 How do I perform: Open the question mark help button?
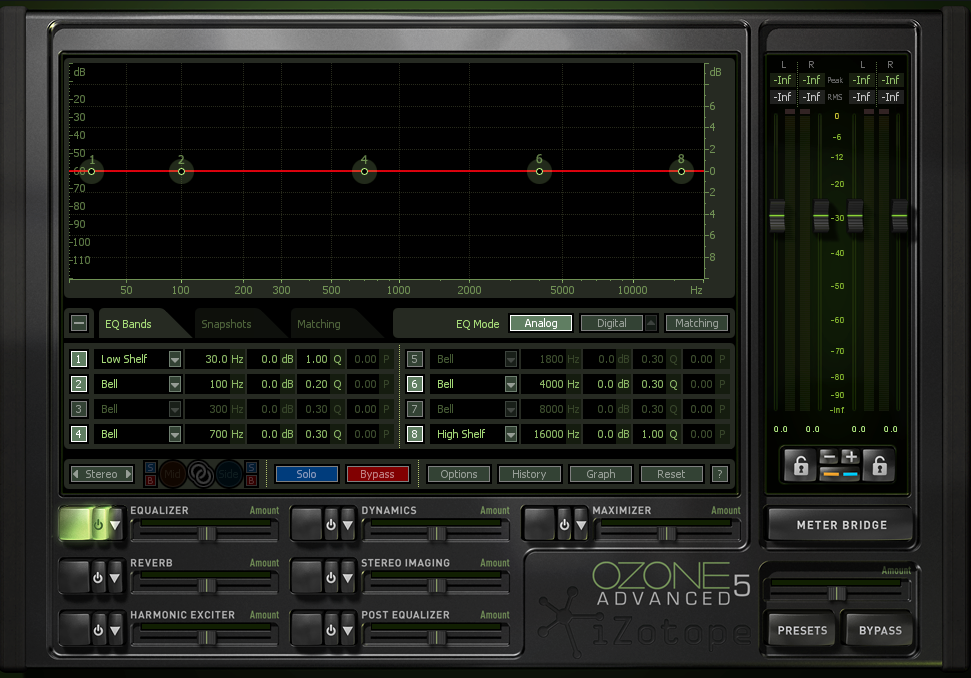[x=719, y=474]
